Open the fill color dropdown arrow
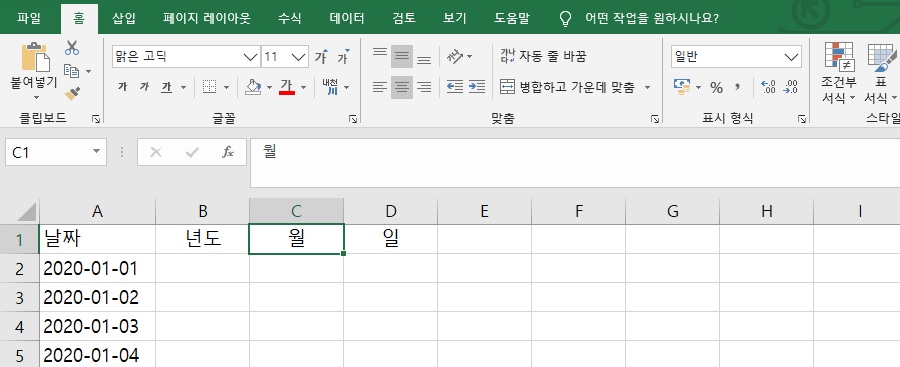This screenshot has width=900, height=367. coord(270,88)
